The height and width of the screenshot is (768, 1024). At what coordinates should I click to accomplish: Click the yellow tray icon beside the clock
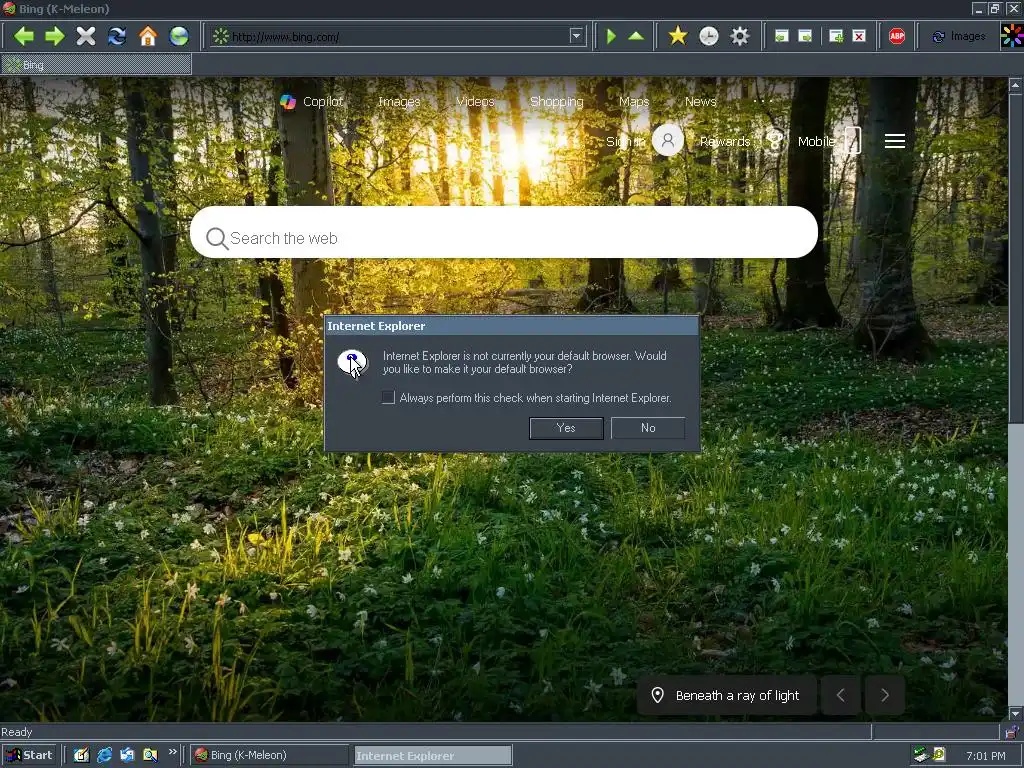[x=938, y=754]
